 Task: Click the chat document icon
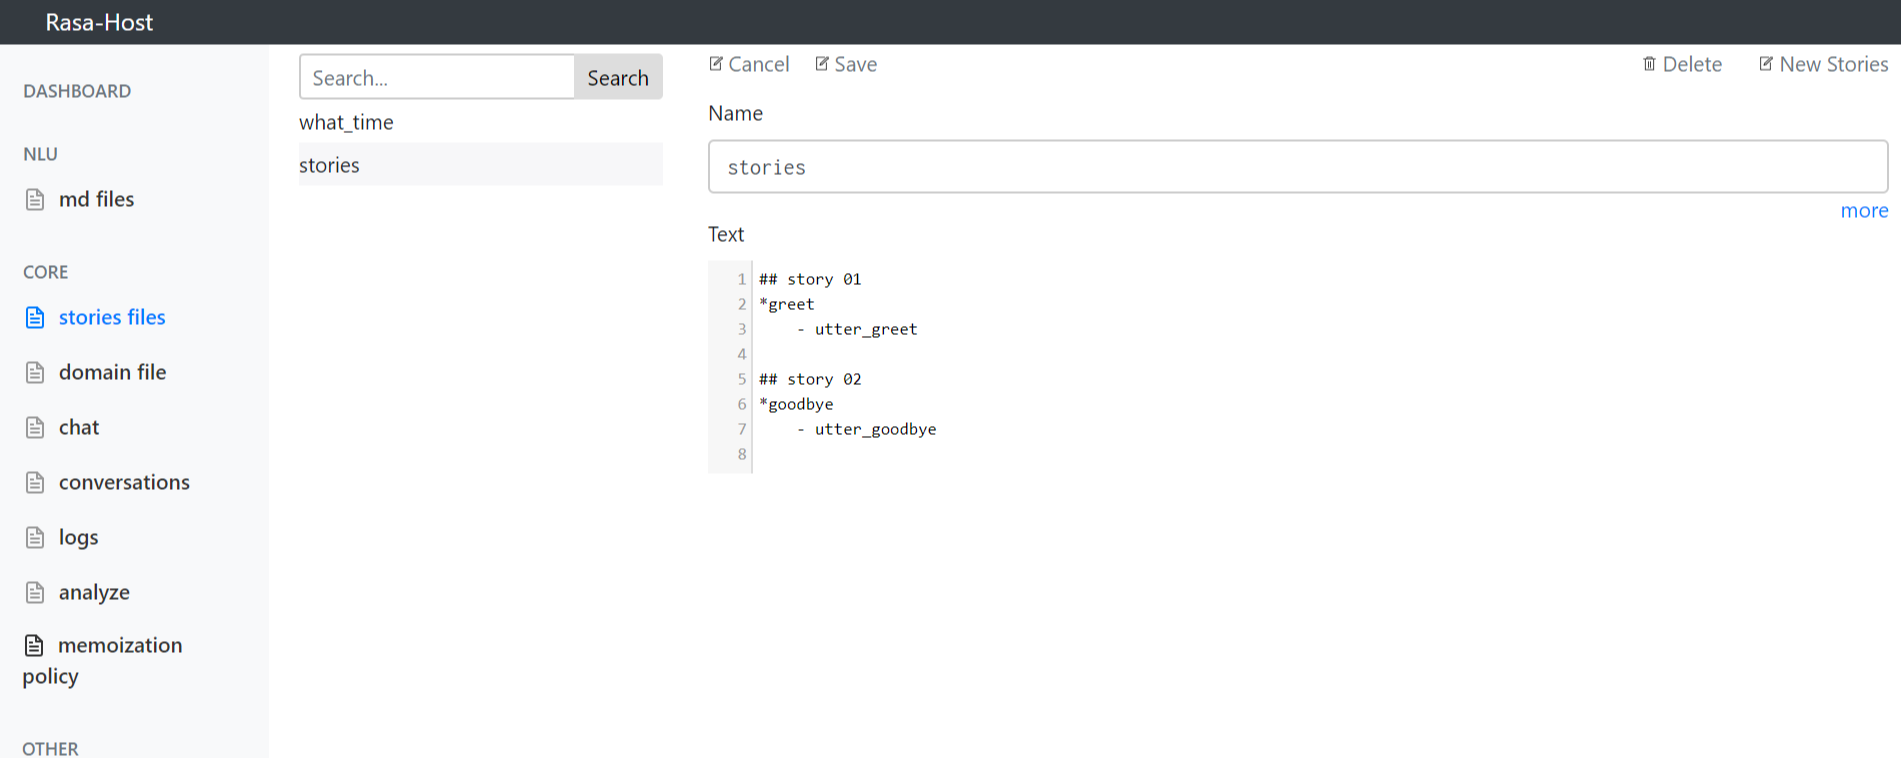(x=35, y=428)
